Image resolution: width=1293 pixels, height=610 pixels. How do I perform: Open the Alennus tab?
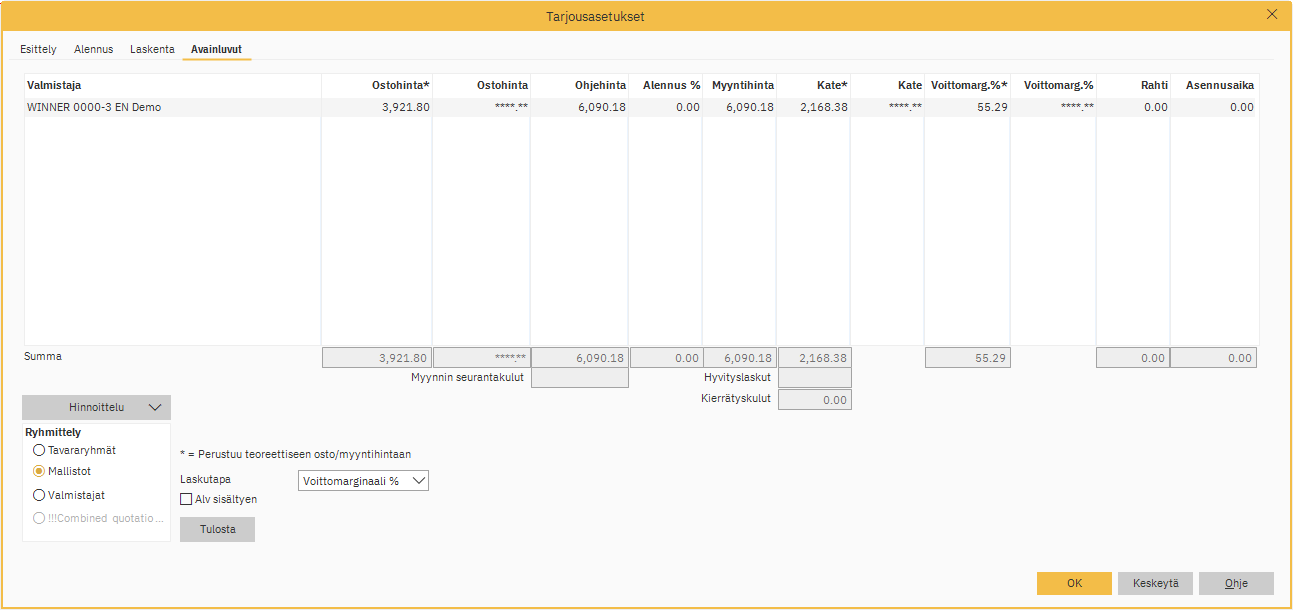coord(93,49)
